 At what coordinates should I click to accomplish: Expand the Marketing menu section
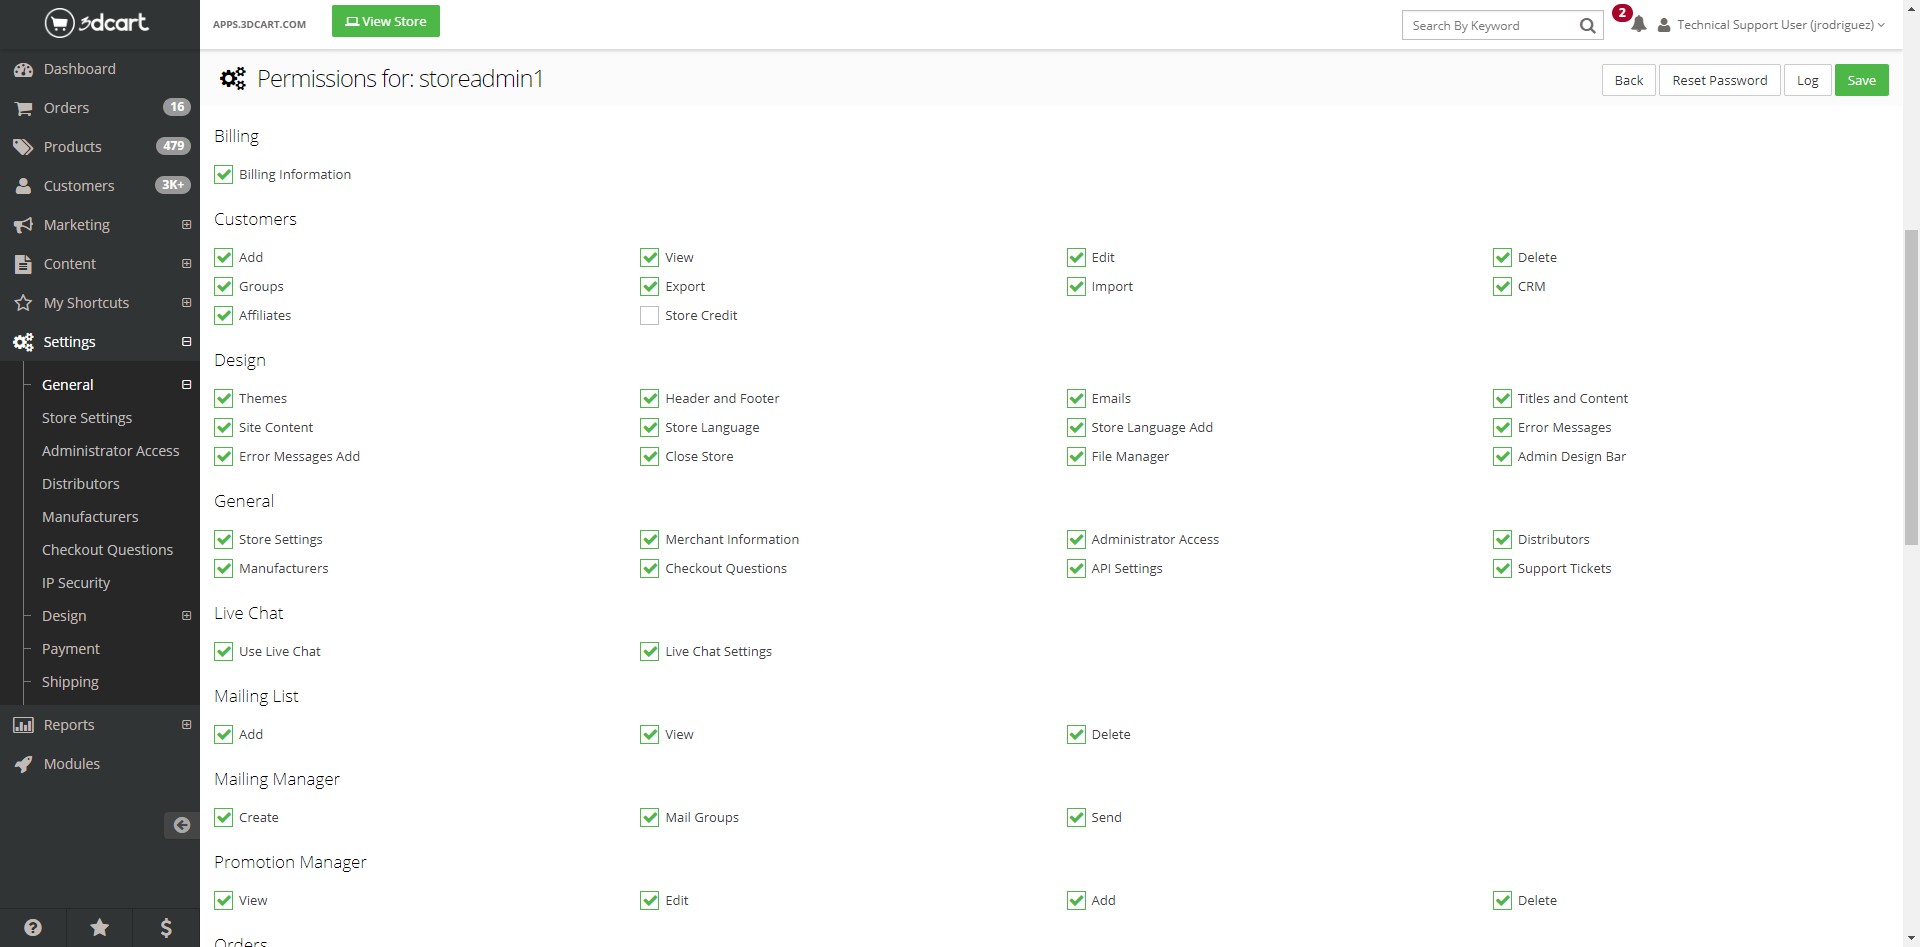(186, 225)
